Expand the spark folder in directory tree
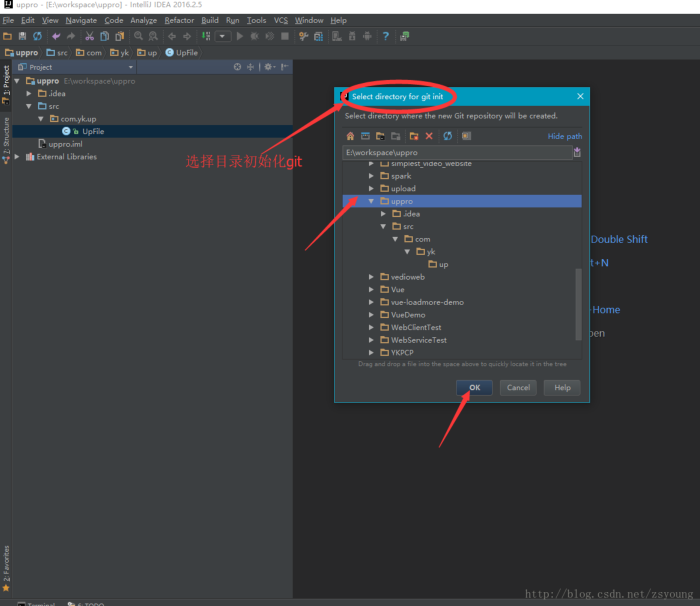Image resolution: width=700 pixels, height=606 pixels. click(x=372, y=176)
